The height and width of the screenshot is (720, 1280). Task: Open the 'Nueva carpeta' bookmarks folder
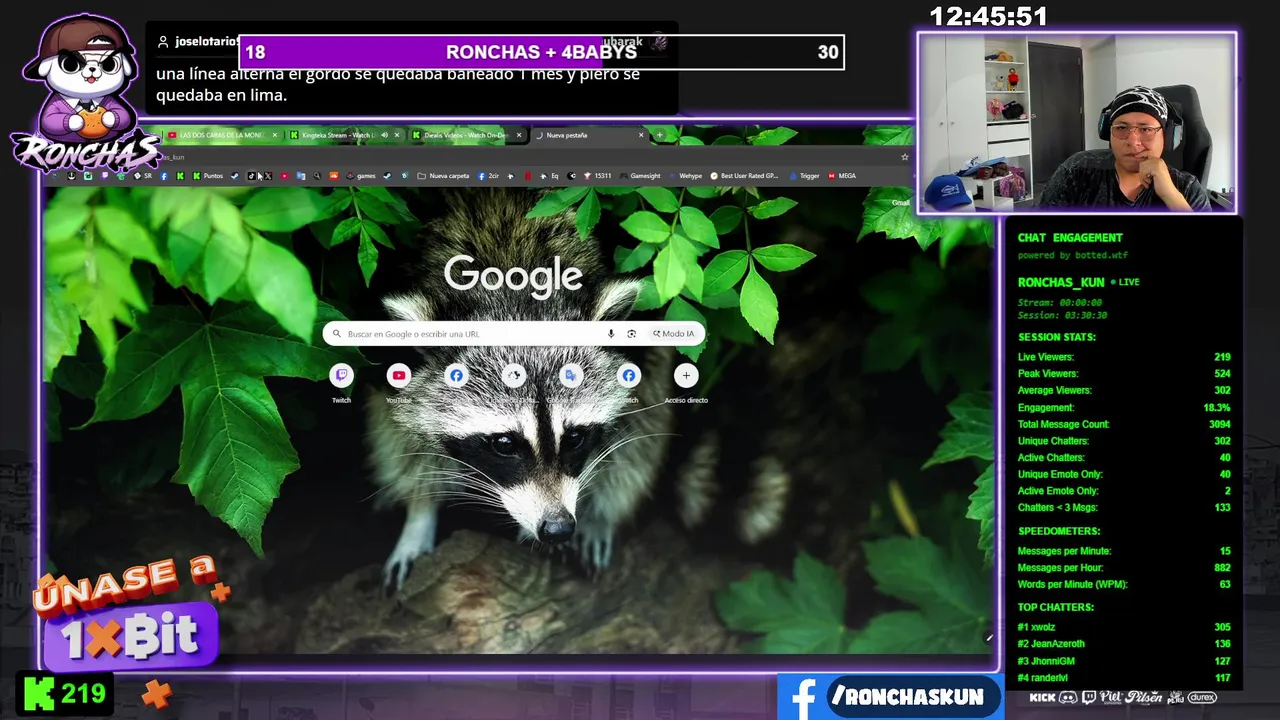443,176
